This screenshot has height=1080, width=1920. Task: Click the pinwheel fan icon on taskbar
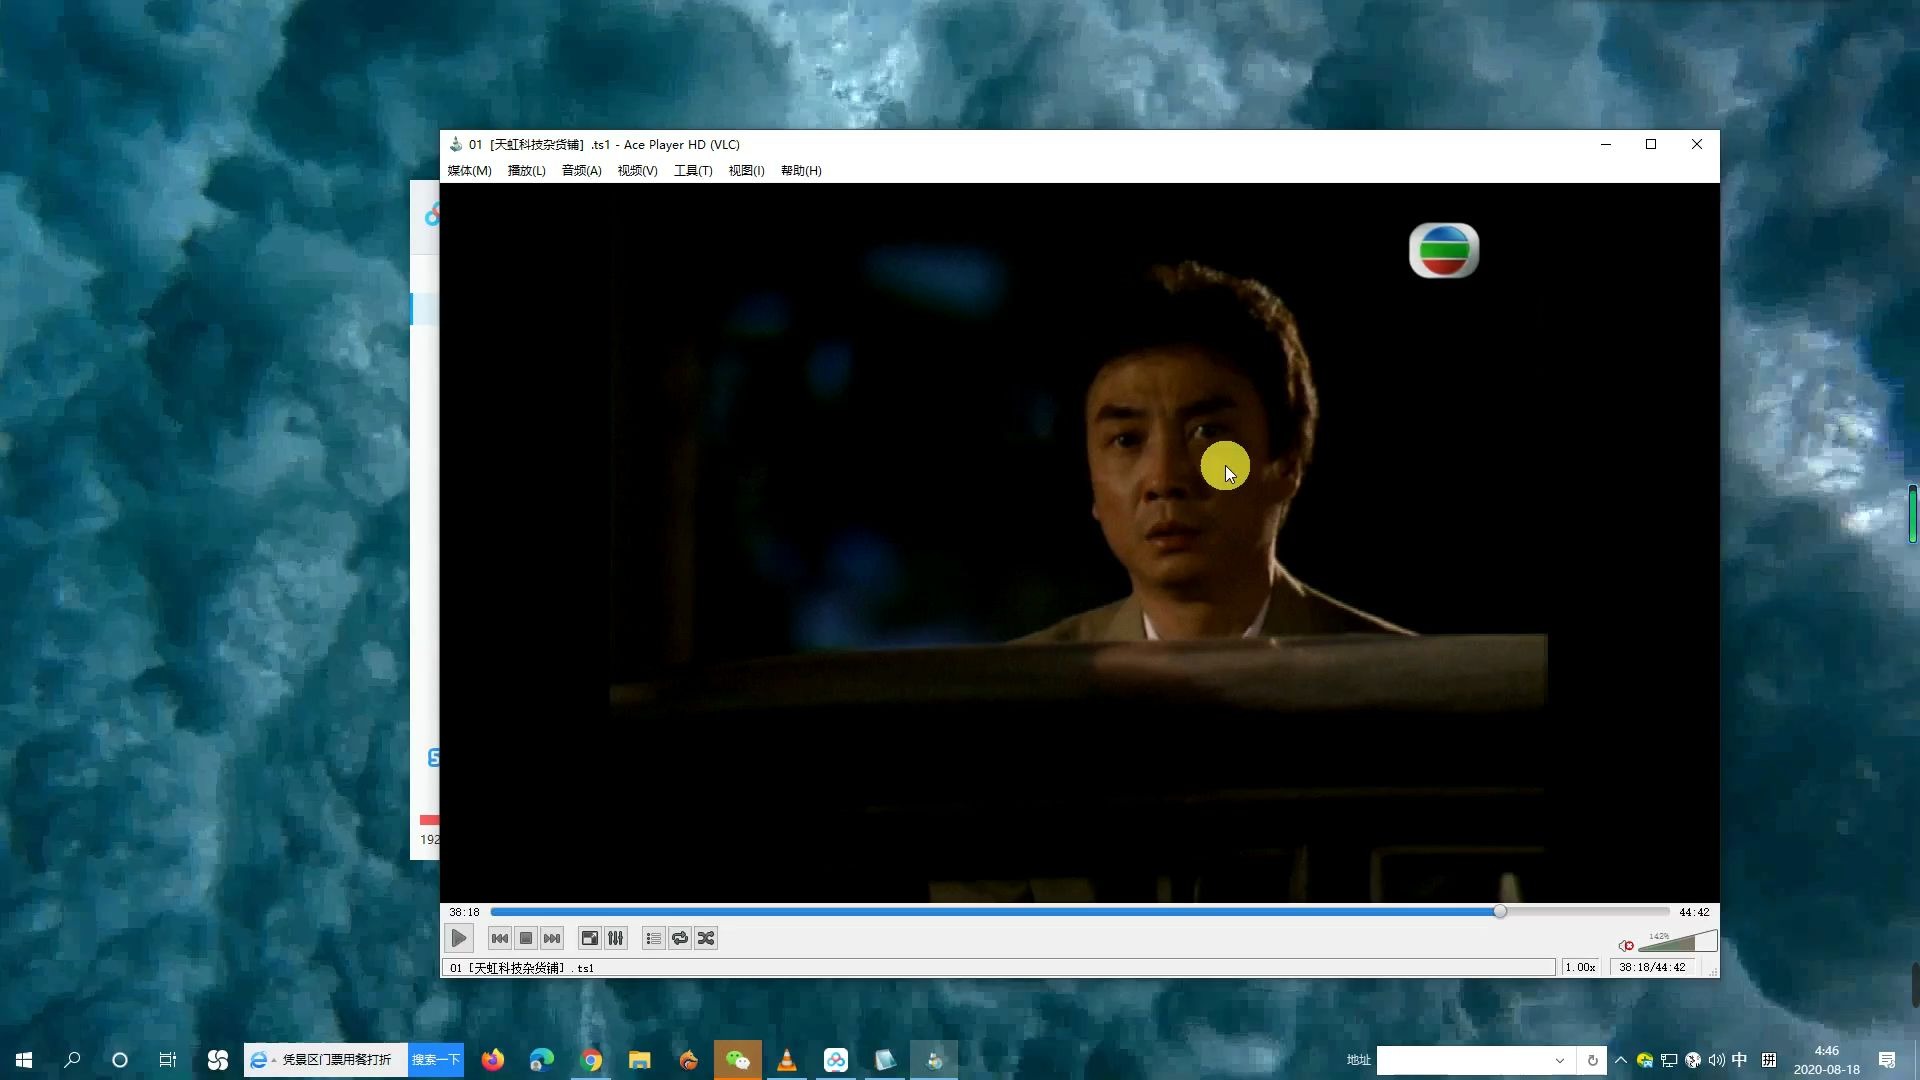(x=217, y=1060)
